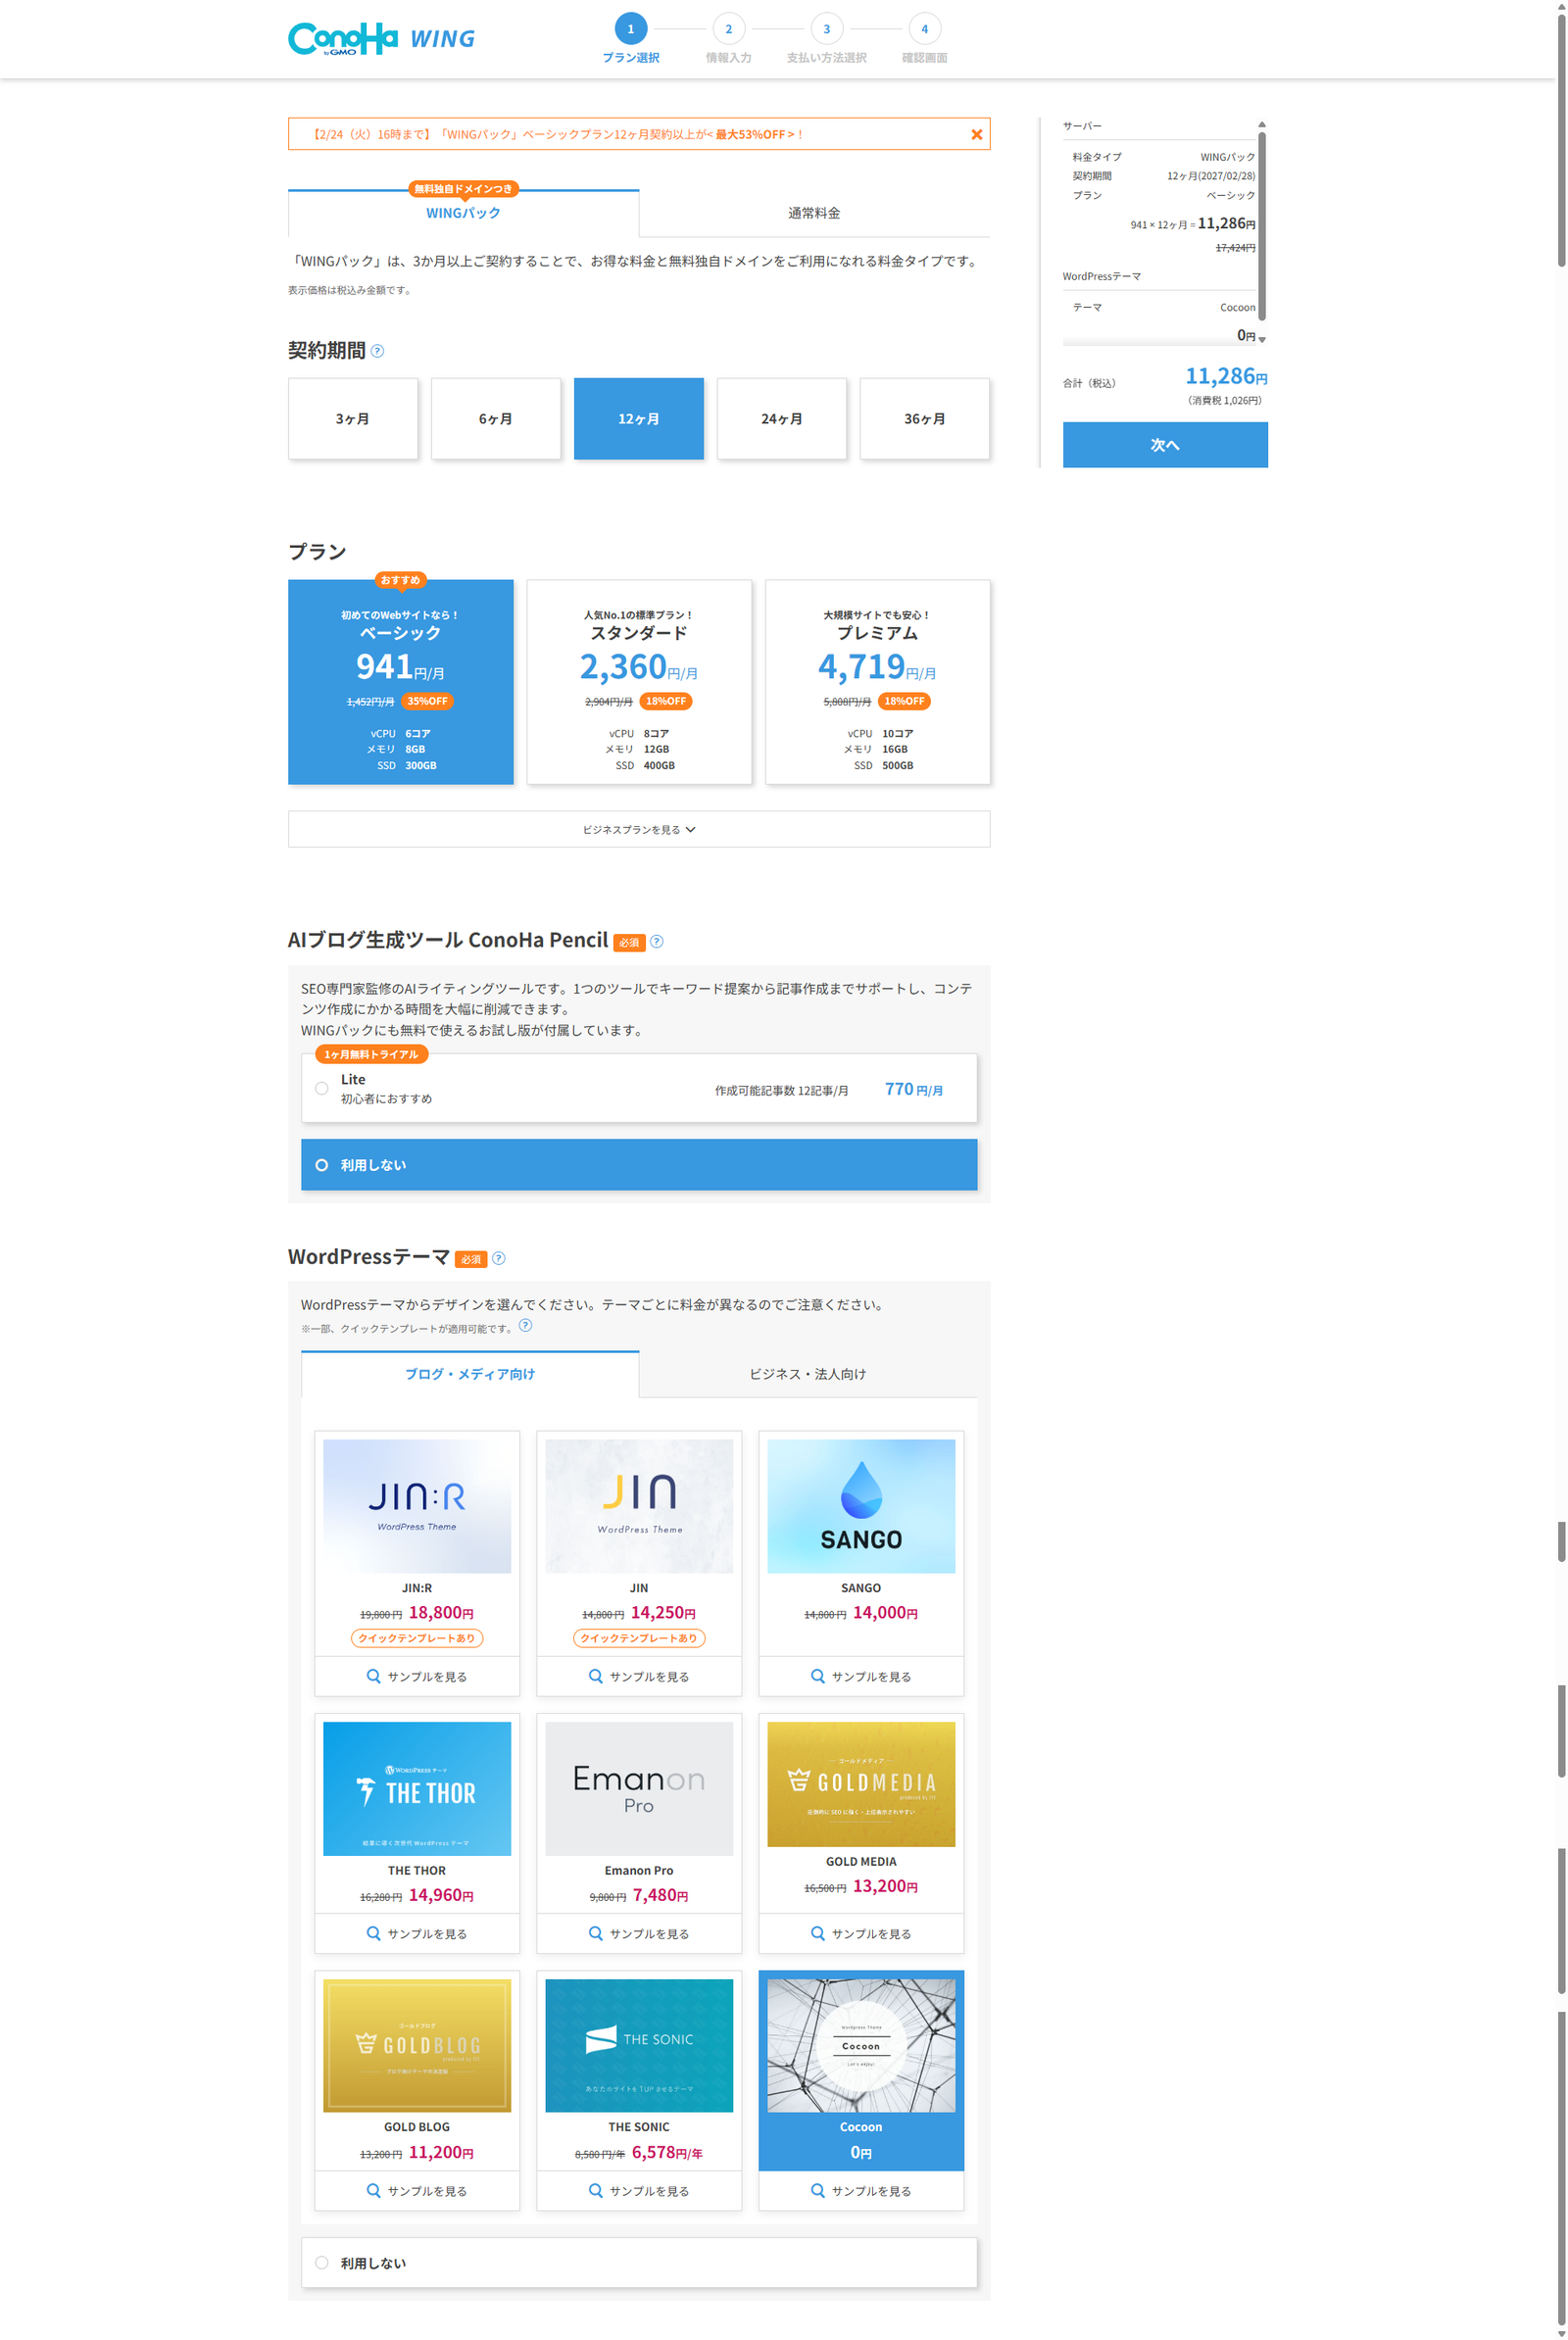
Task: Click magnifier icon under JIN:R theme
Action: click(x=373, y=1676)
